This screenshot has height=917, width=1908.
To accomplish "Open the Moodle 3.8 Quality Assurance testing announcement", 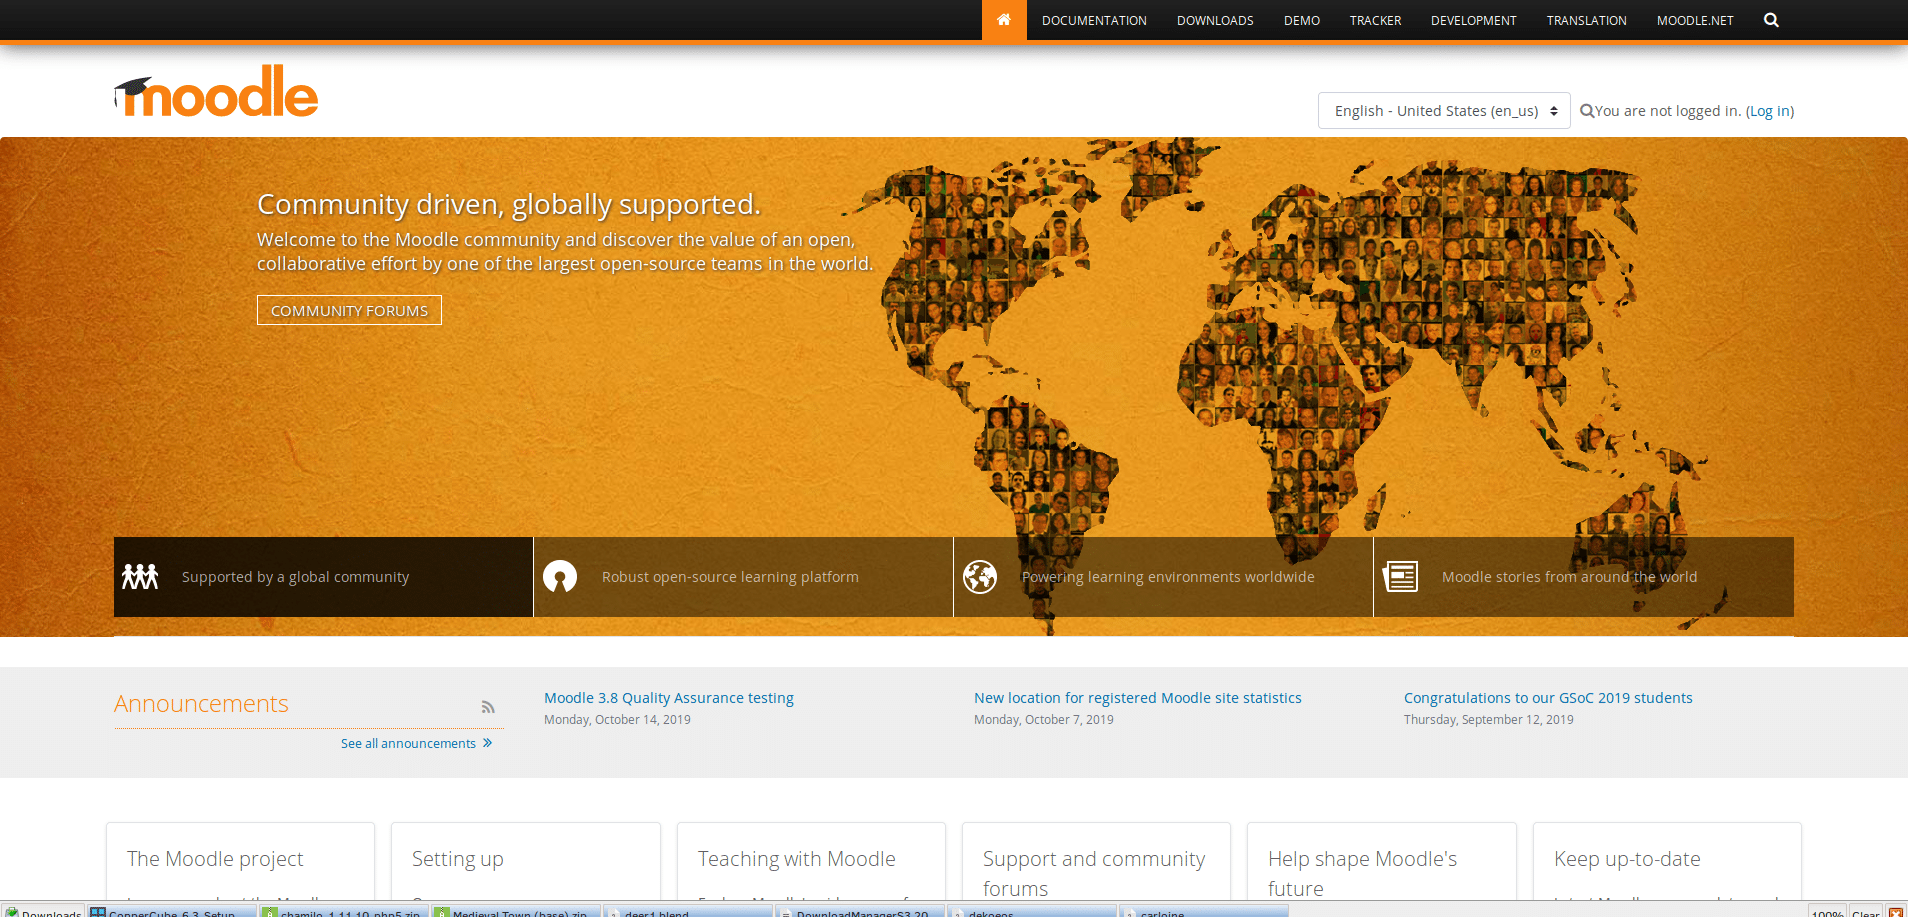I will [x=668, y=697].
